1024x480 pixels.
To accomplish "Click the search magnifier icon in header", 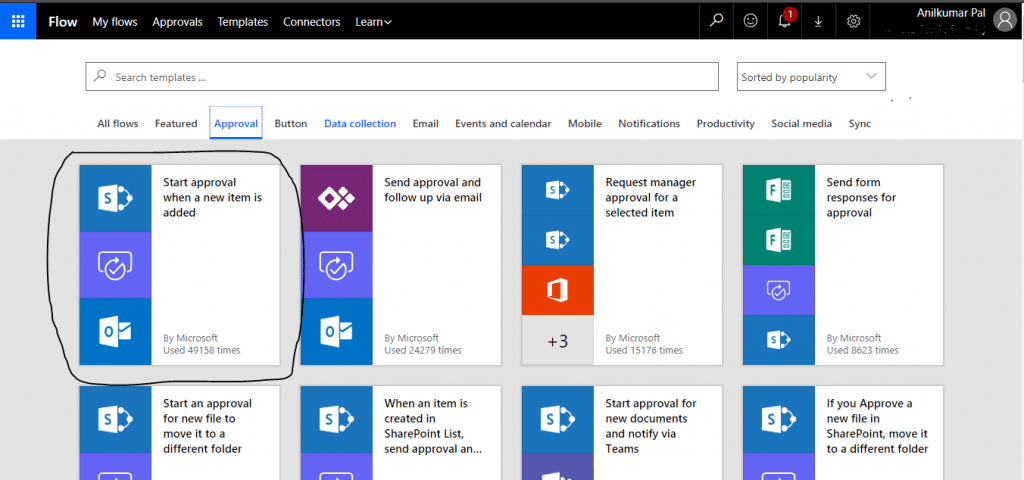I will (716, 20).
